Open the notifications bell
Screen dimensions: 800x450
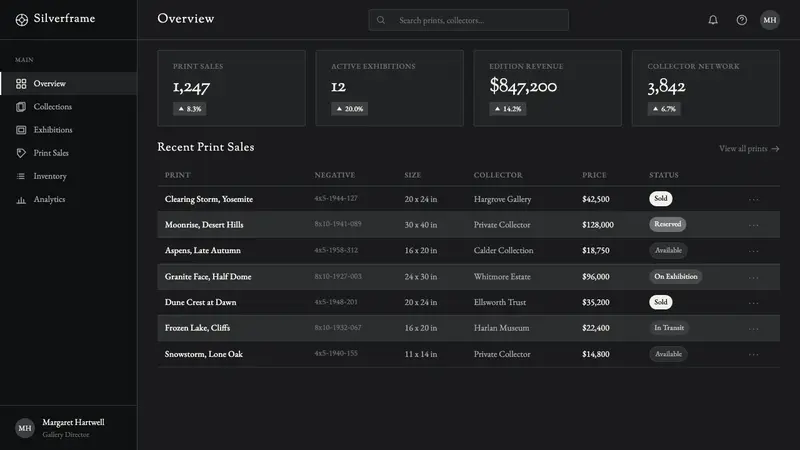click(x=713, y=20)
